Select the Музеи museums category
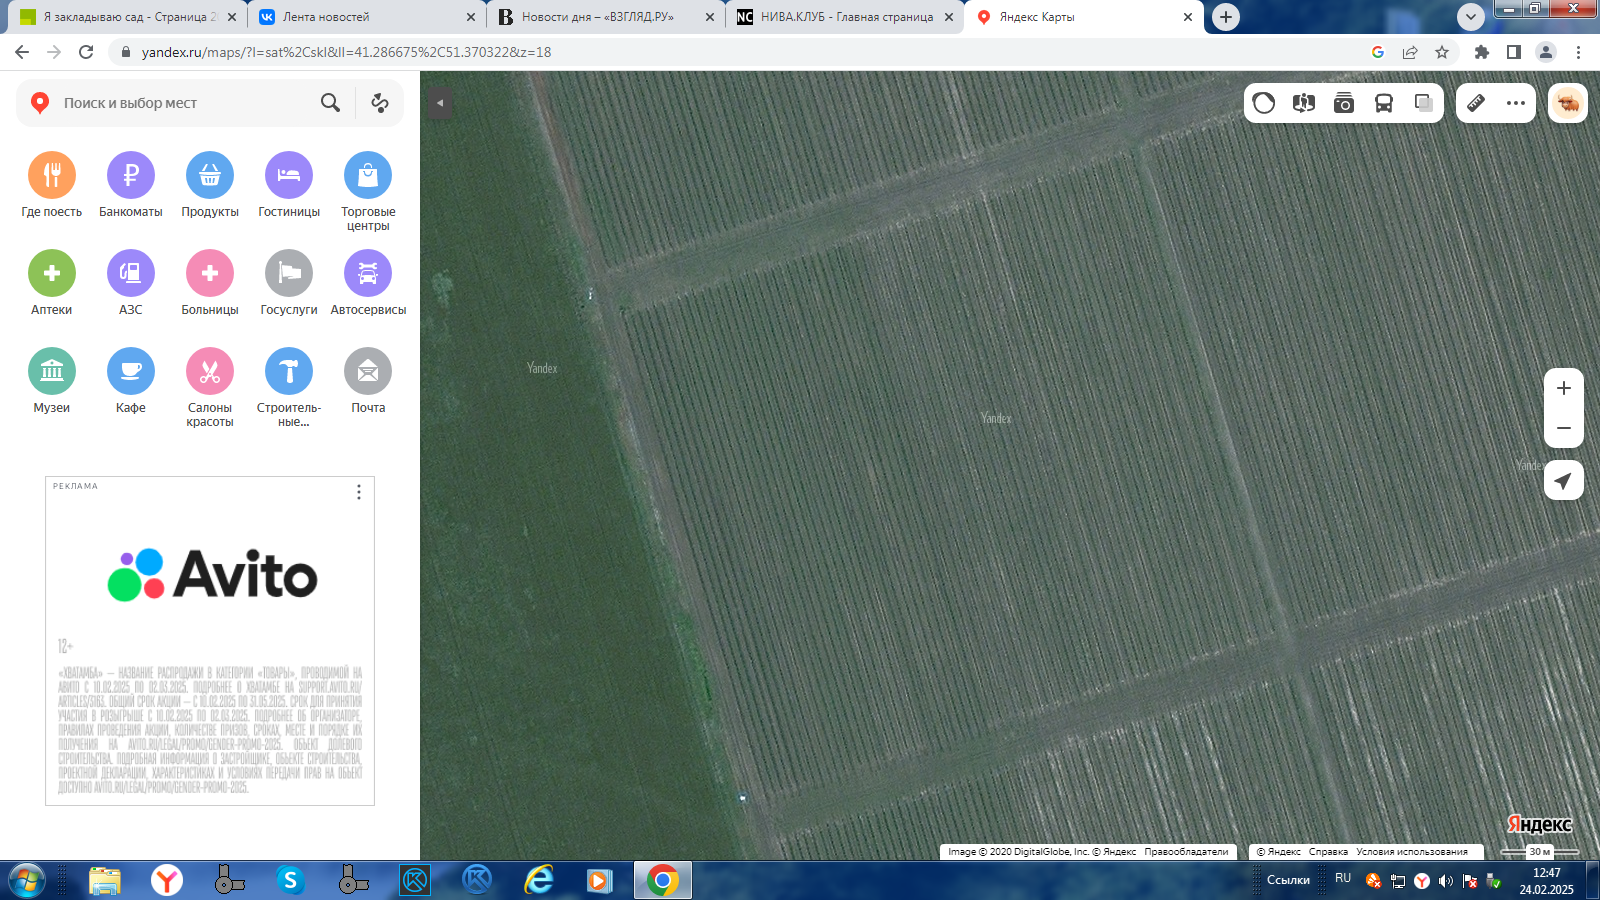The image size is (1600, 900). [52, 372]
